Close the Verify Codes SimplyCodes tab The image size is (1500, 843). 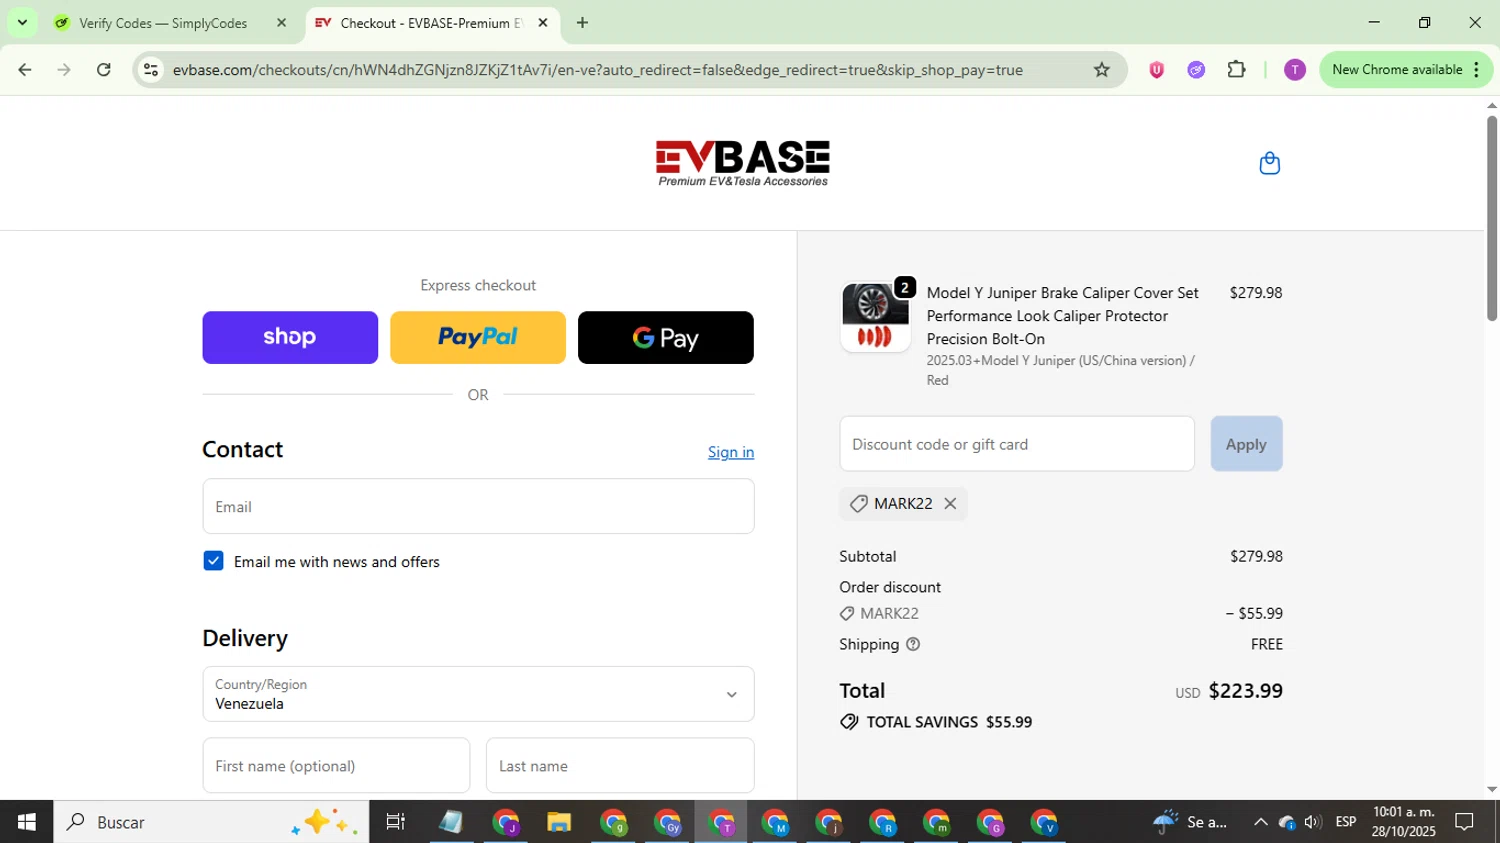tap(281, 22)
